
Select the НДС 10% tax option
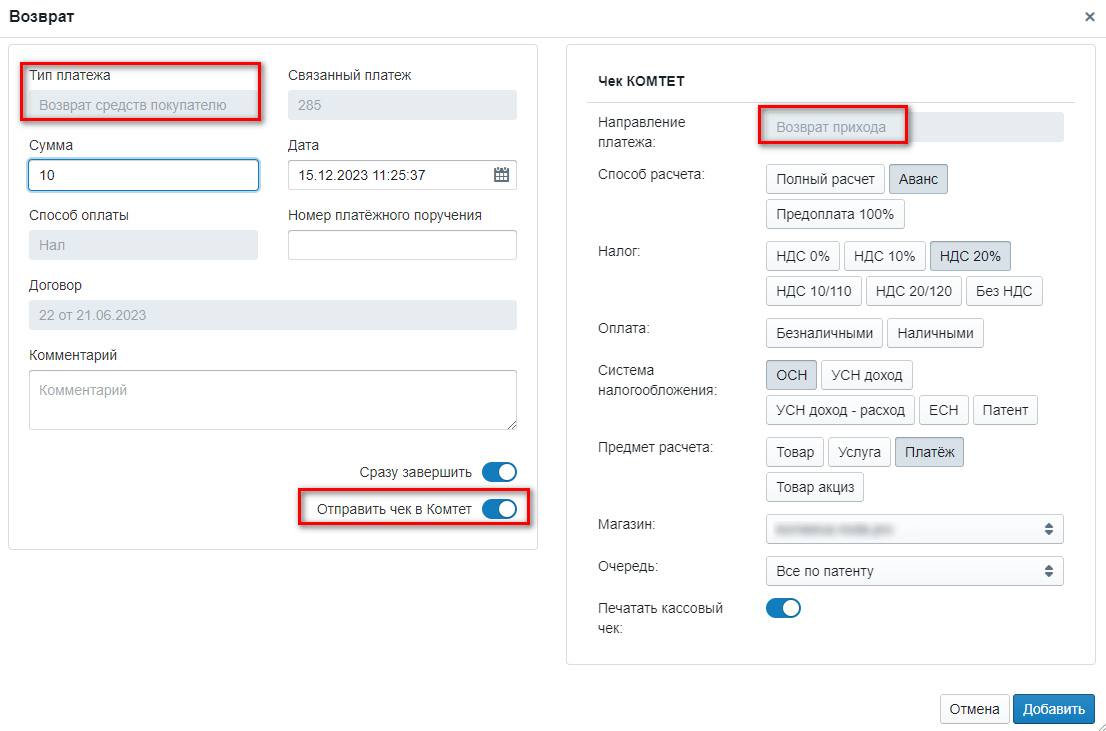pos(885,256)
